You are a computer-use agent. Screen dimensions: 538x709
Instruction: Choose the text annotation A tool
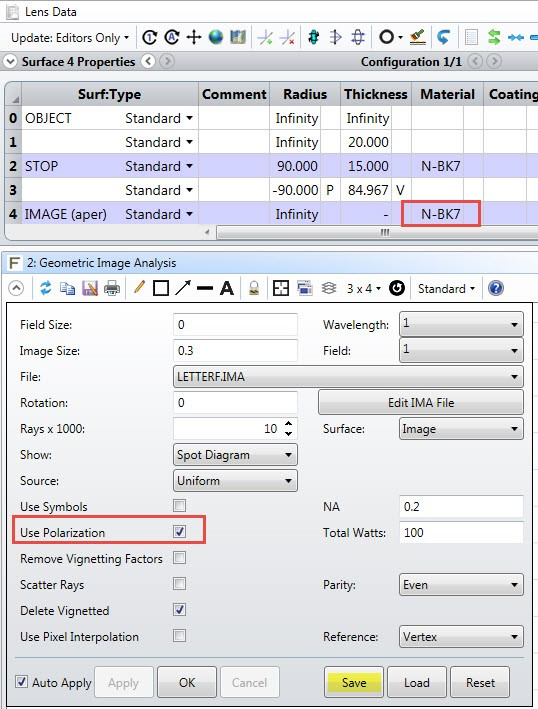pyautogui.click(x=227, y=288)
